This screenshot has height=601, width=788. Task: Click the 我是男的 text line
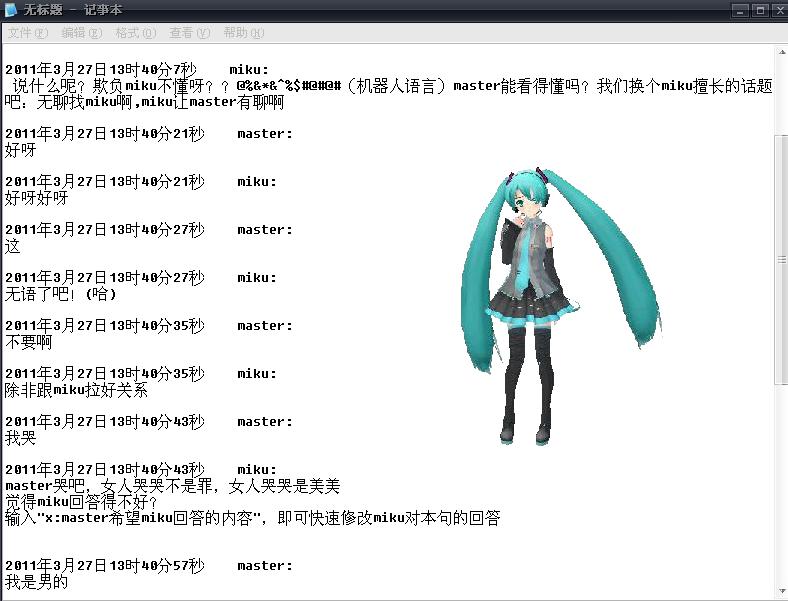[36, 582]
